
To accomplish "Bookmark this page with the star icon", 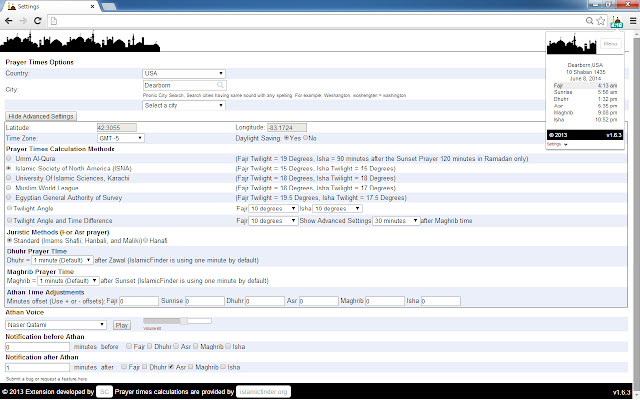I will point(601,19).
